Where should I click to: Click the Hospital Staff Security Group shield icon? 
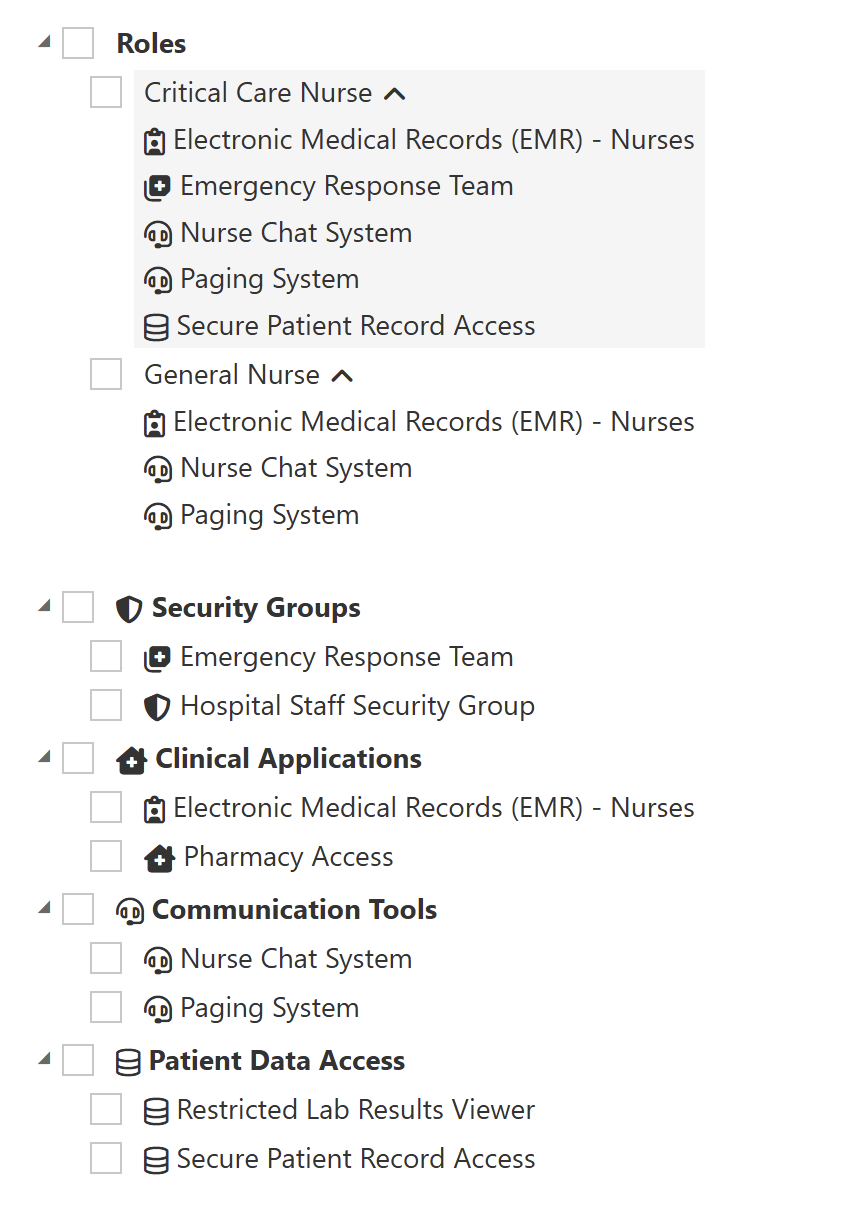pyautogui.click(x=157, y=707)
